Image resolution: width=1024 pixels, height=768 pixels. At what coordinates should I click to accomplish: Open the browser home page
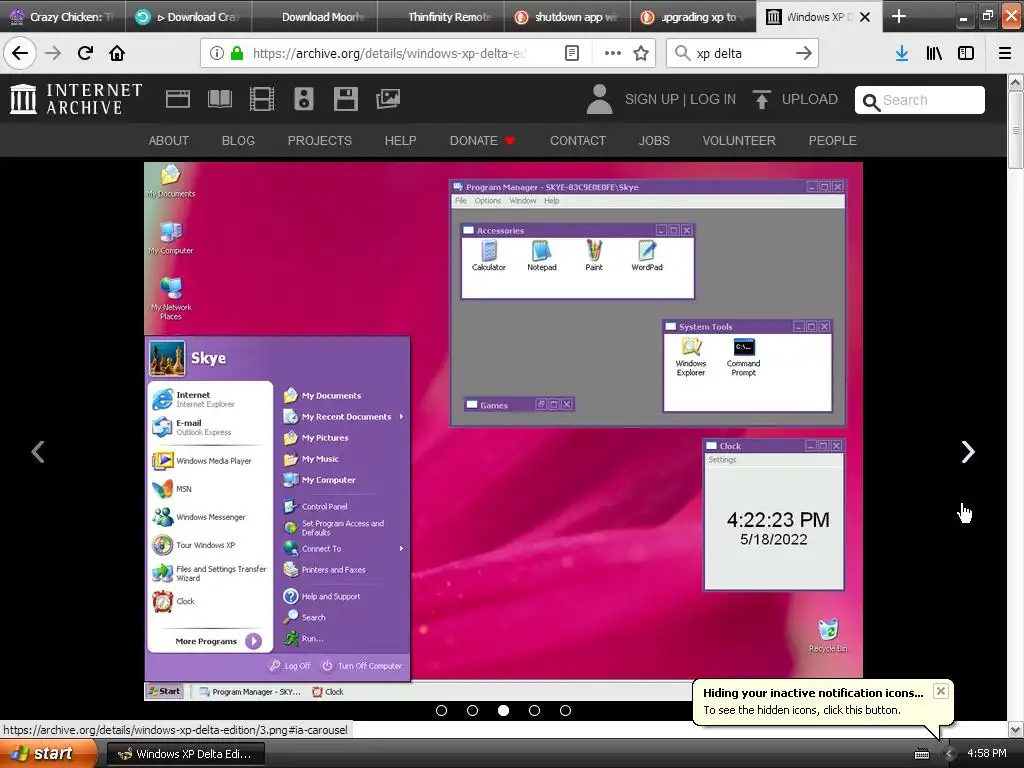tap(117, 54)
